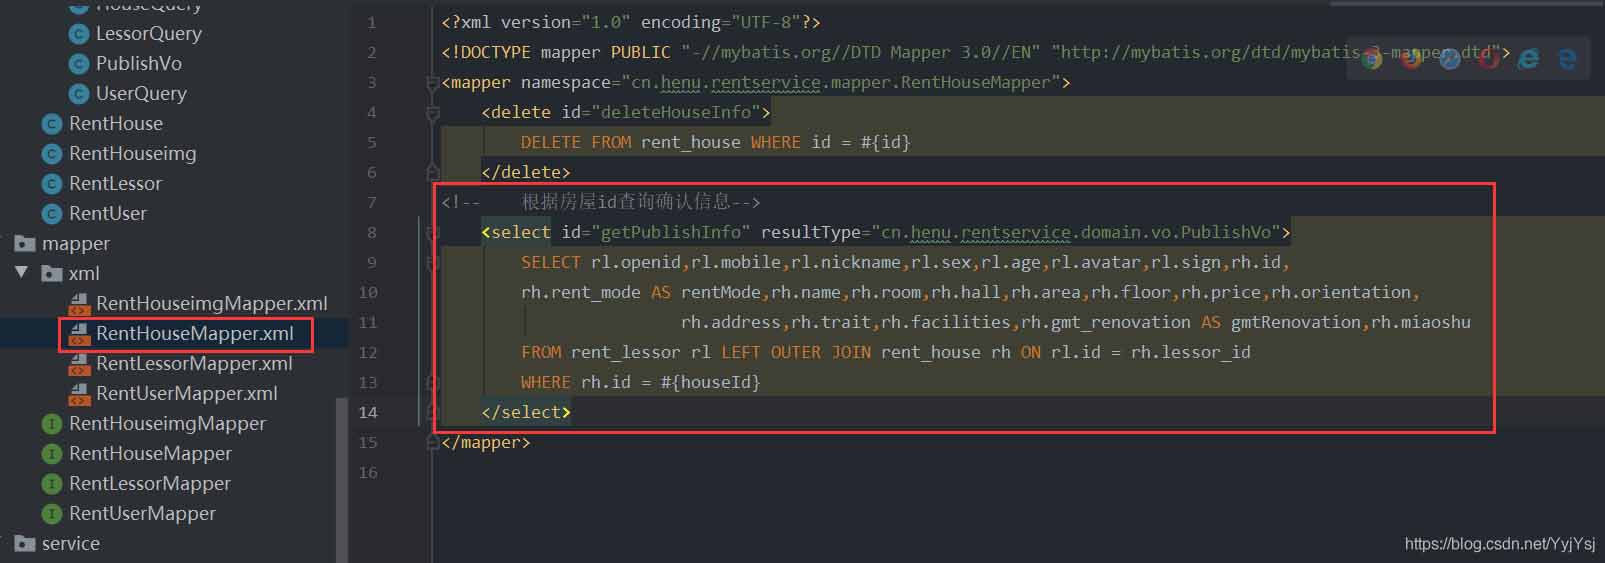Fold the delete tag at line 4
Screen dimensions: 1605x563
(x=433, y=113)
